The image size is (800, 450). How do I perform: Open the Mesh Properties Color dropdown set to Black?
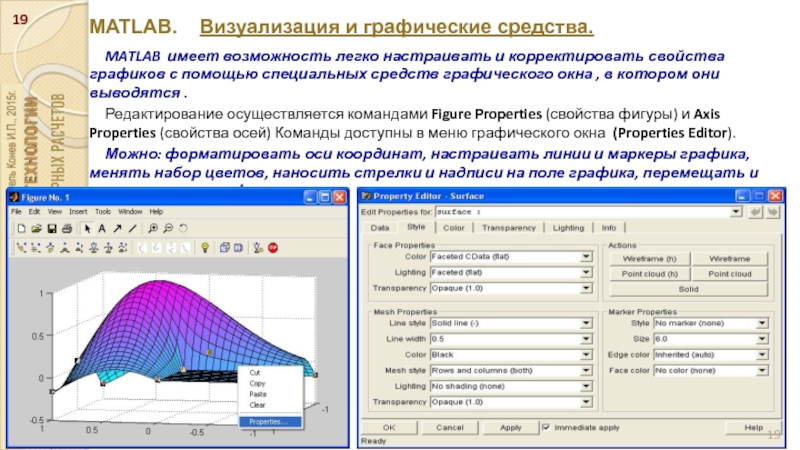pyautogui.click(x=585, y=355)
